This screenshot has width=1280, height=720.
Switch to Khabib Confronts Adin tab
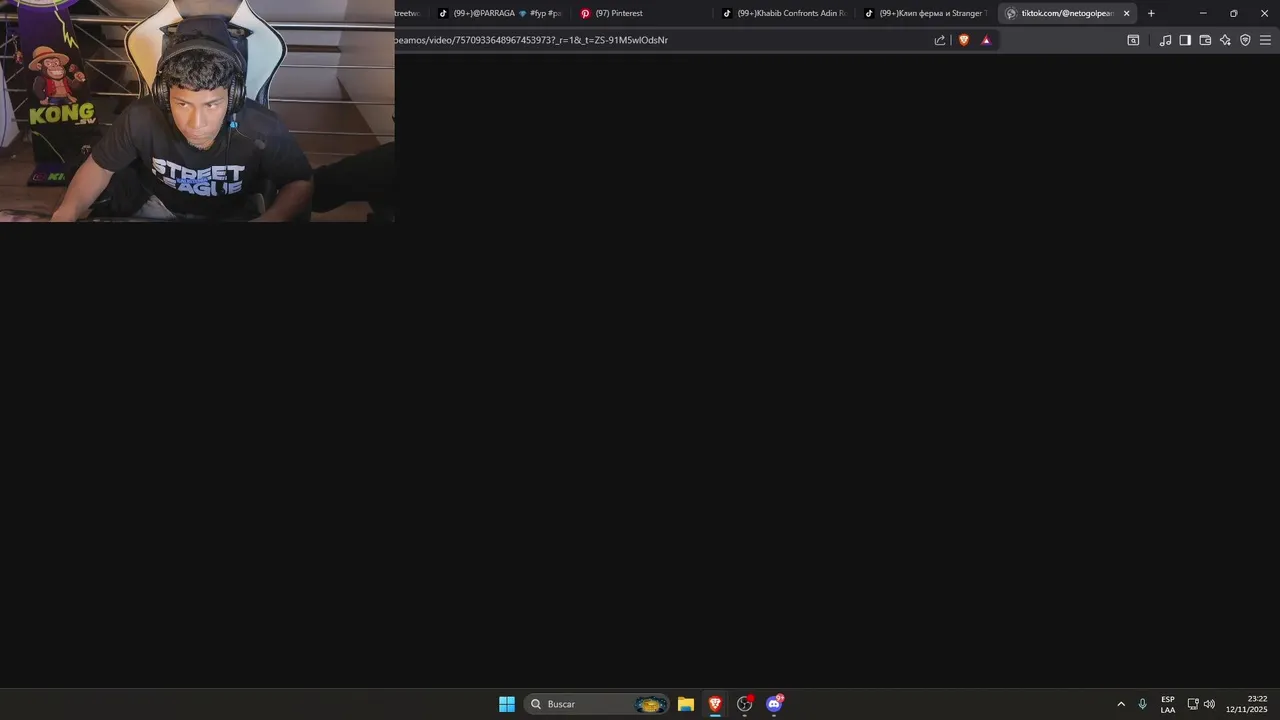pyautogui.click(x=785, y=13)
